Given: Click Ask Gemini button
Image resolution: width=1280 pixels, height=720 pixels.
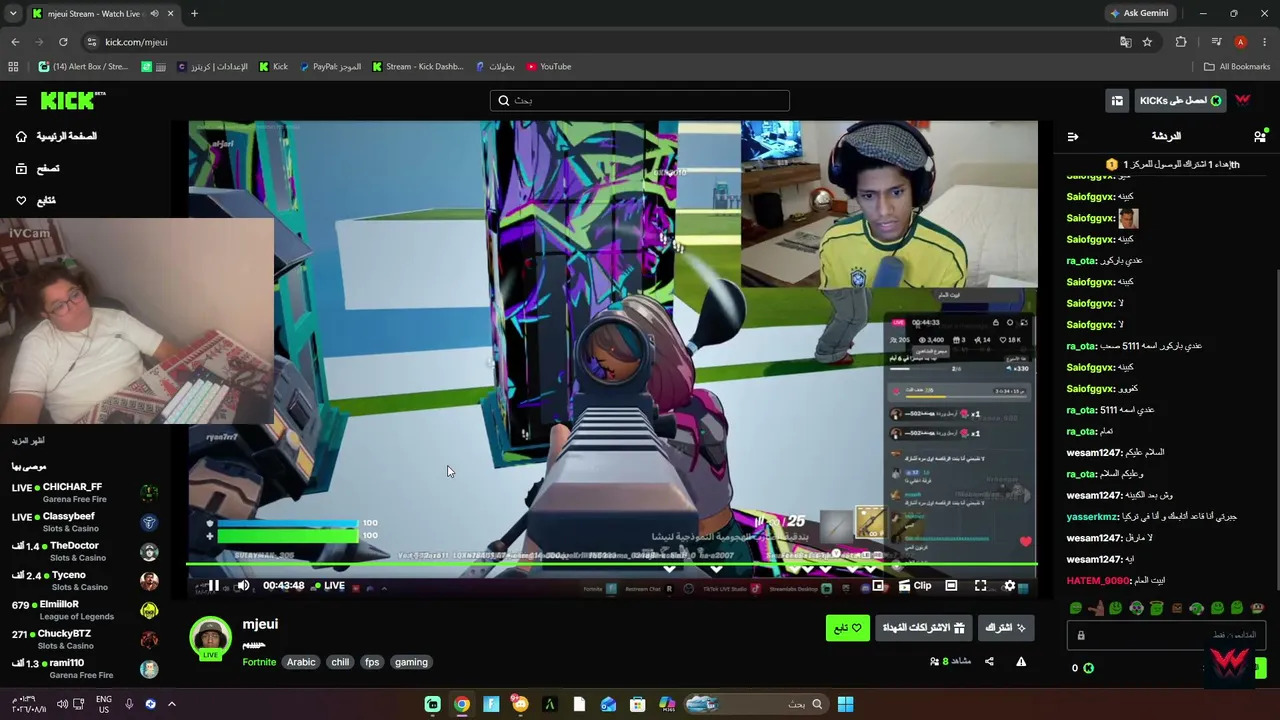Looking at the screenshot, I should (1139, 13).
